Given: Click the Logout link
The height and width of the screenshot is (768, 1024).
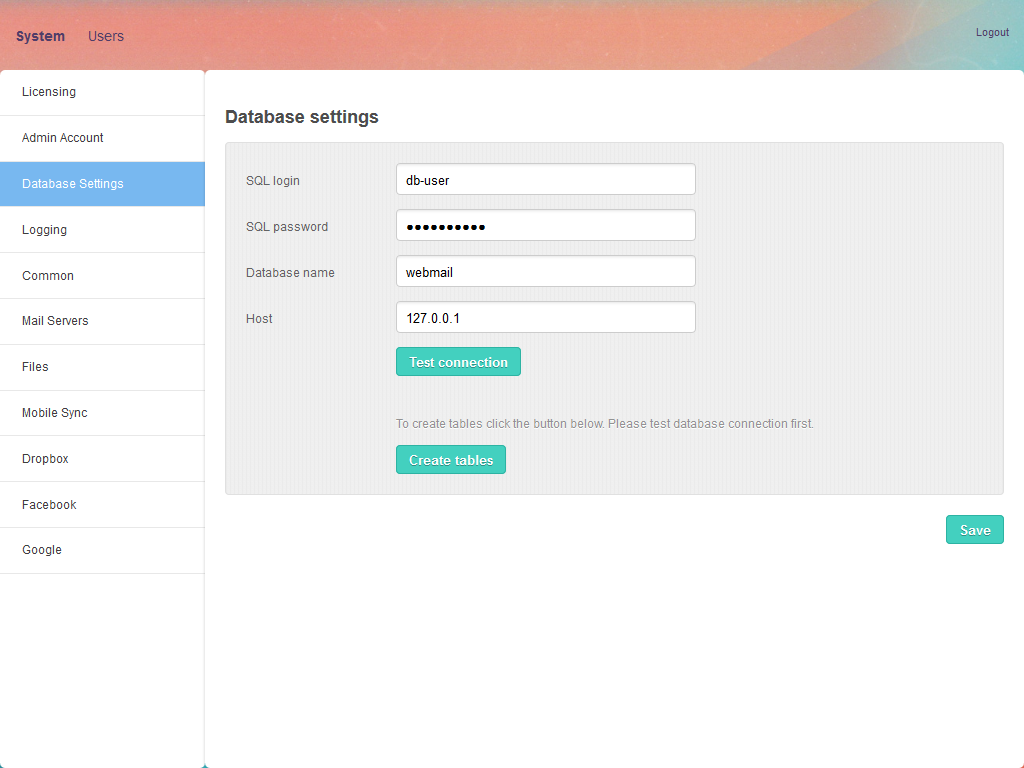Looking at the screenshot, I should [x=992, y=32].
